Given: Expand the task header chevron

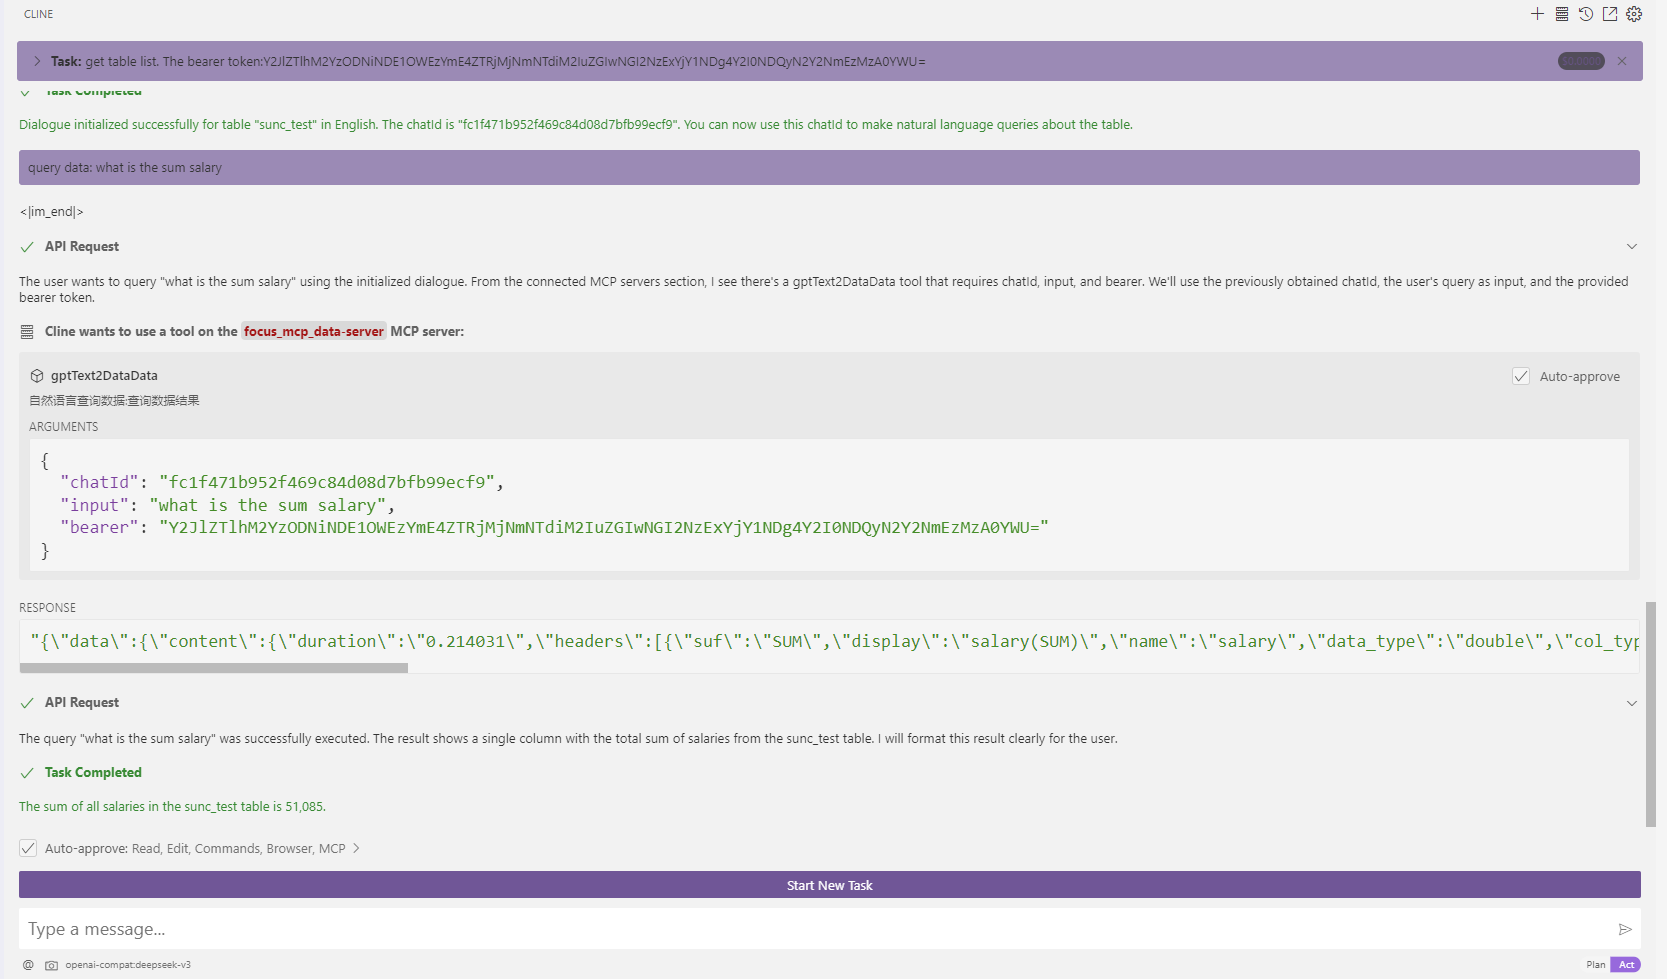Looking at the screenshot, I should click(37, 61).
